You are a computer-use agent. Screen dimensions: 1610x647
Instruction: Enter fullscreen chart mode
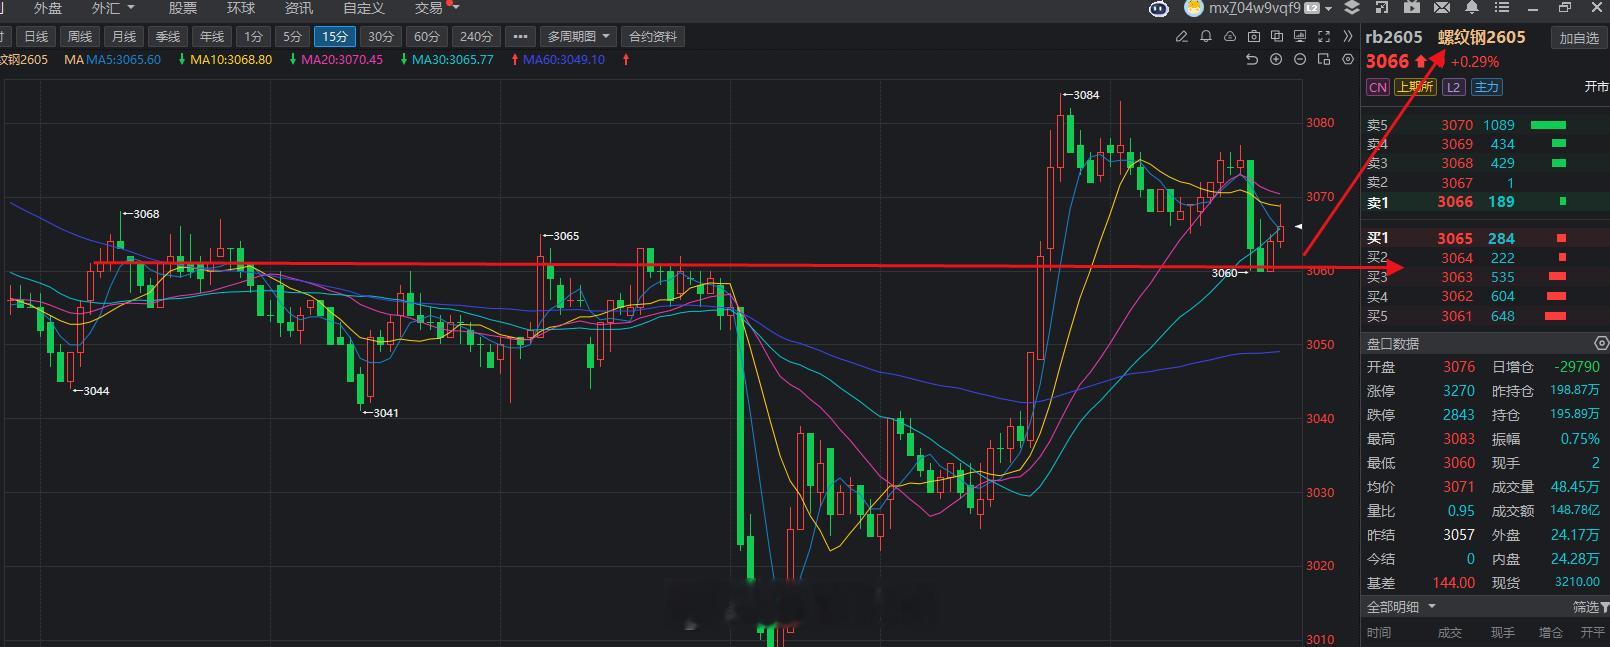click(x=1324, y=36)
